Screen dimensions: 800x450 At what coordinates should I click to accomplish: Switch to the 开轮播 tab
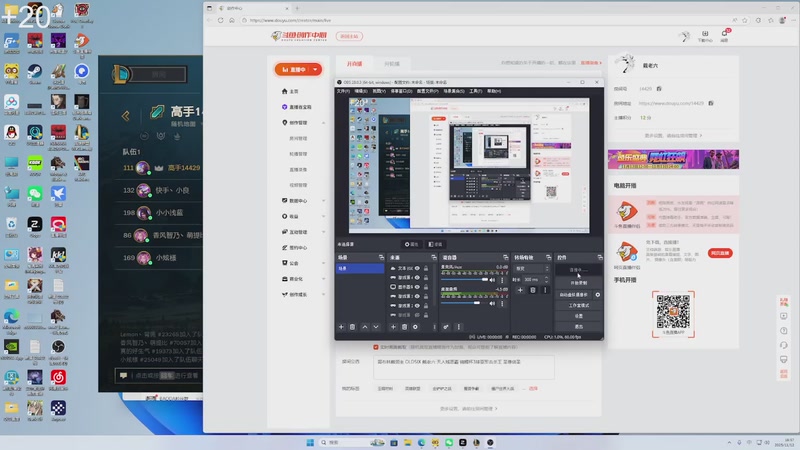(x=392, y=64)
